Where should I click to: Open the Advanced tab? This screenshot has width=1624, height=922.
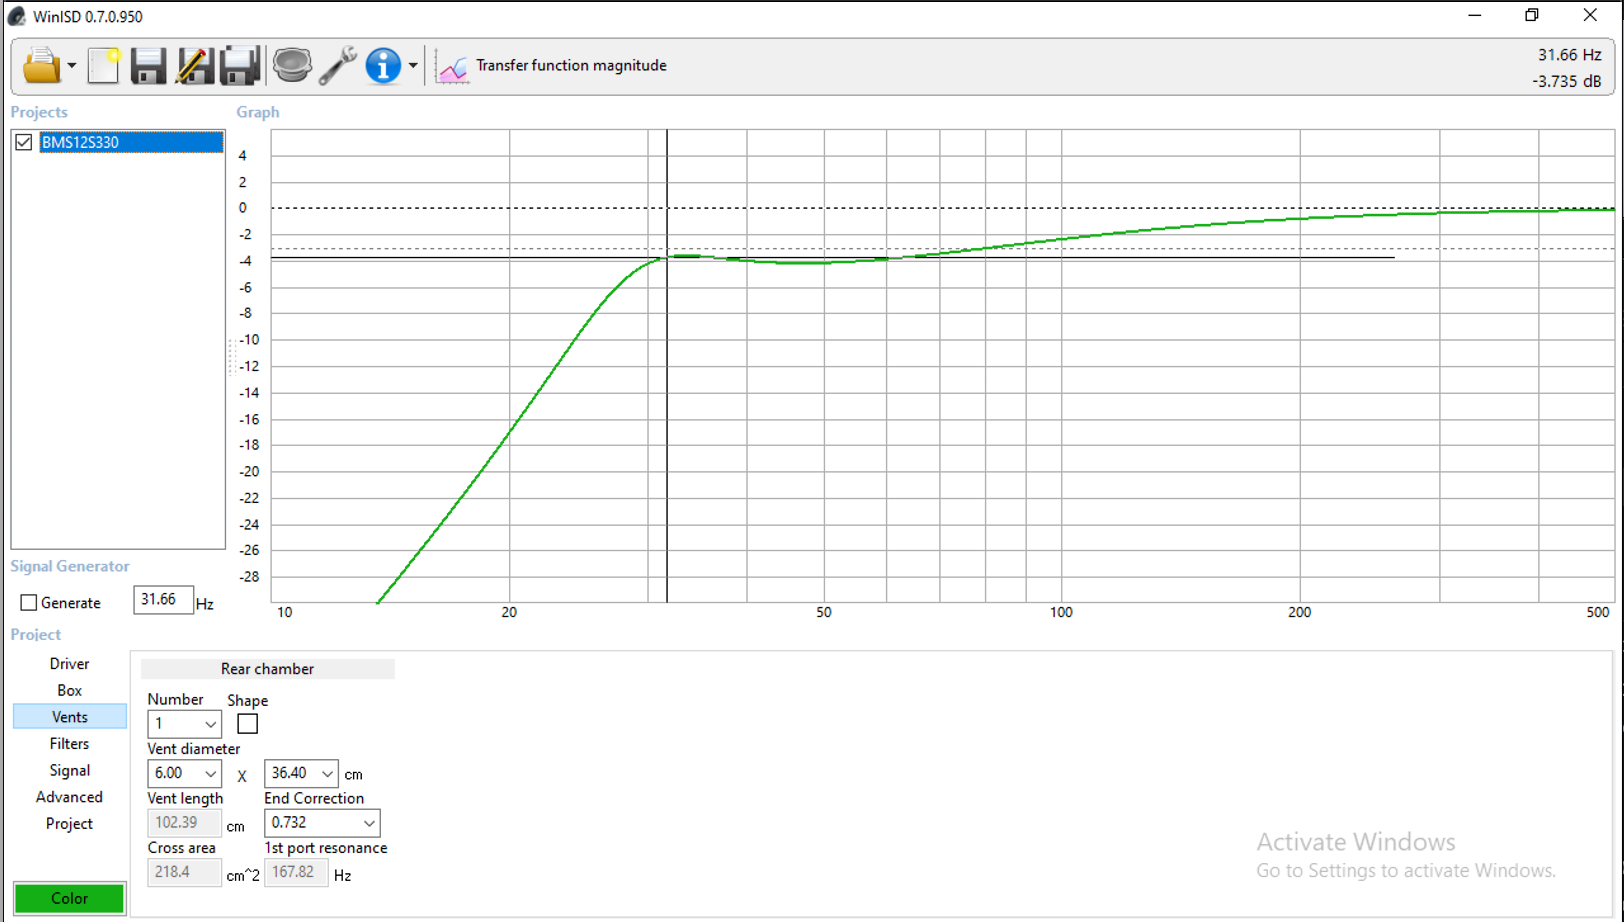[x=69, y=797]
